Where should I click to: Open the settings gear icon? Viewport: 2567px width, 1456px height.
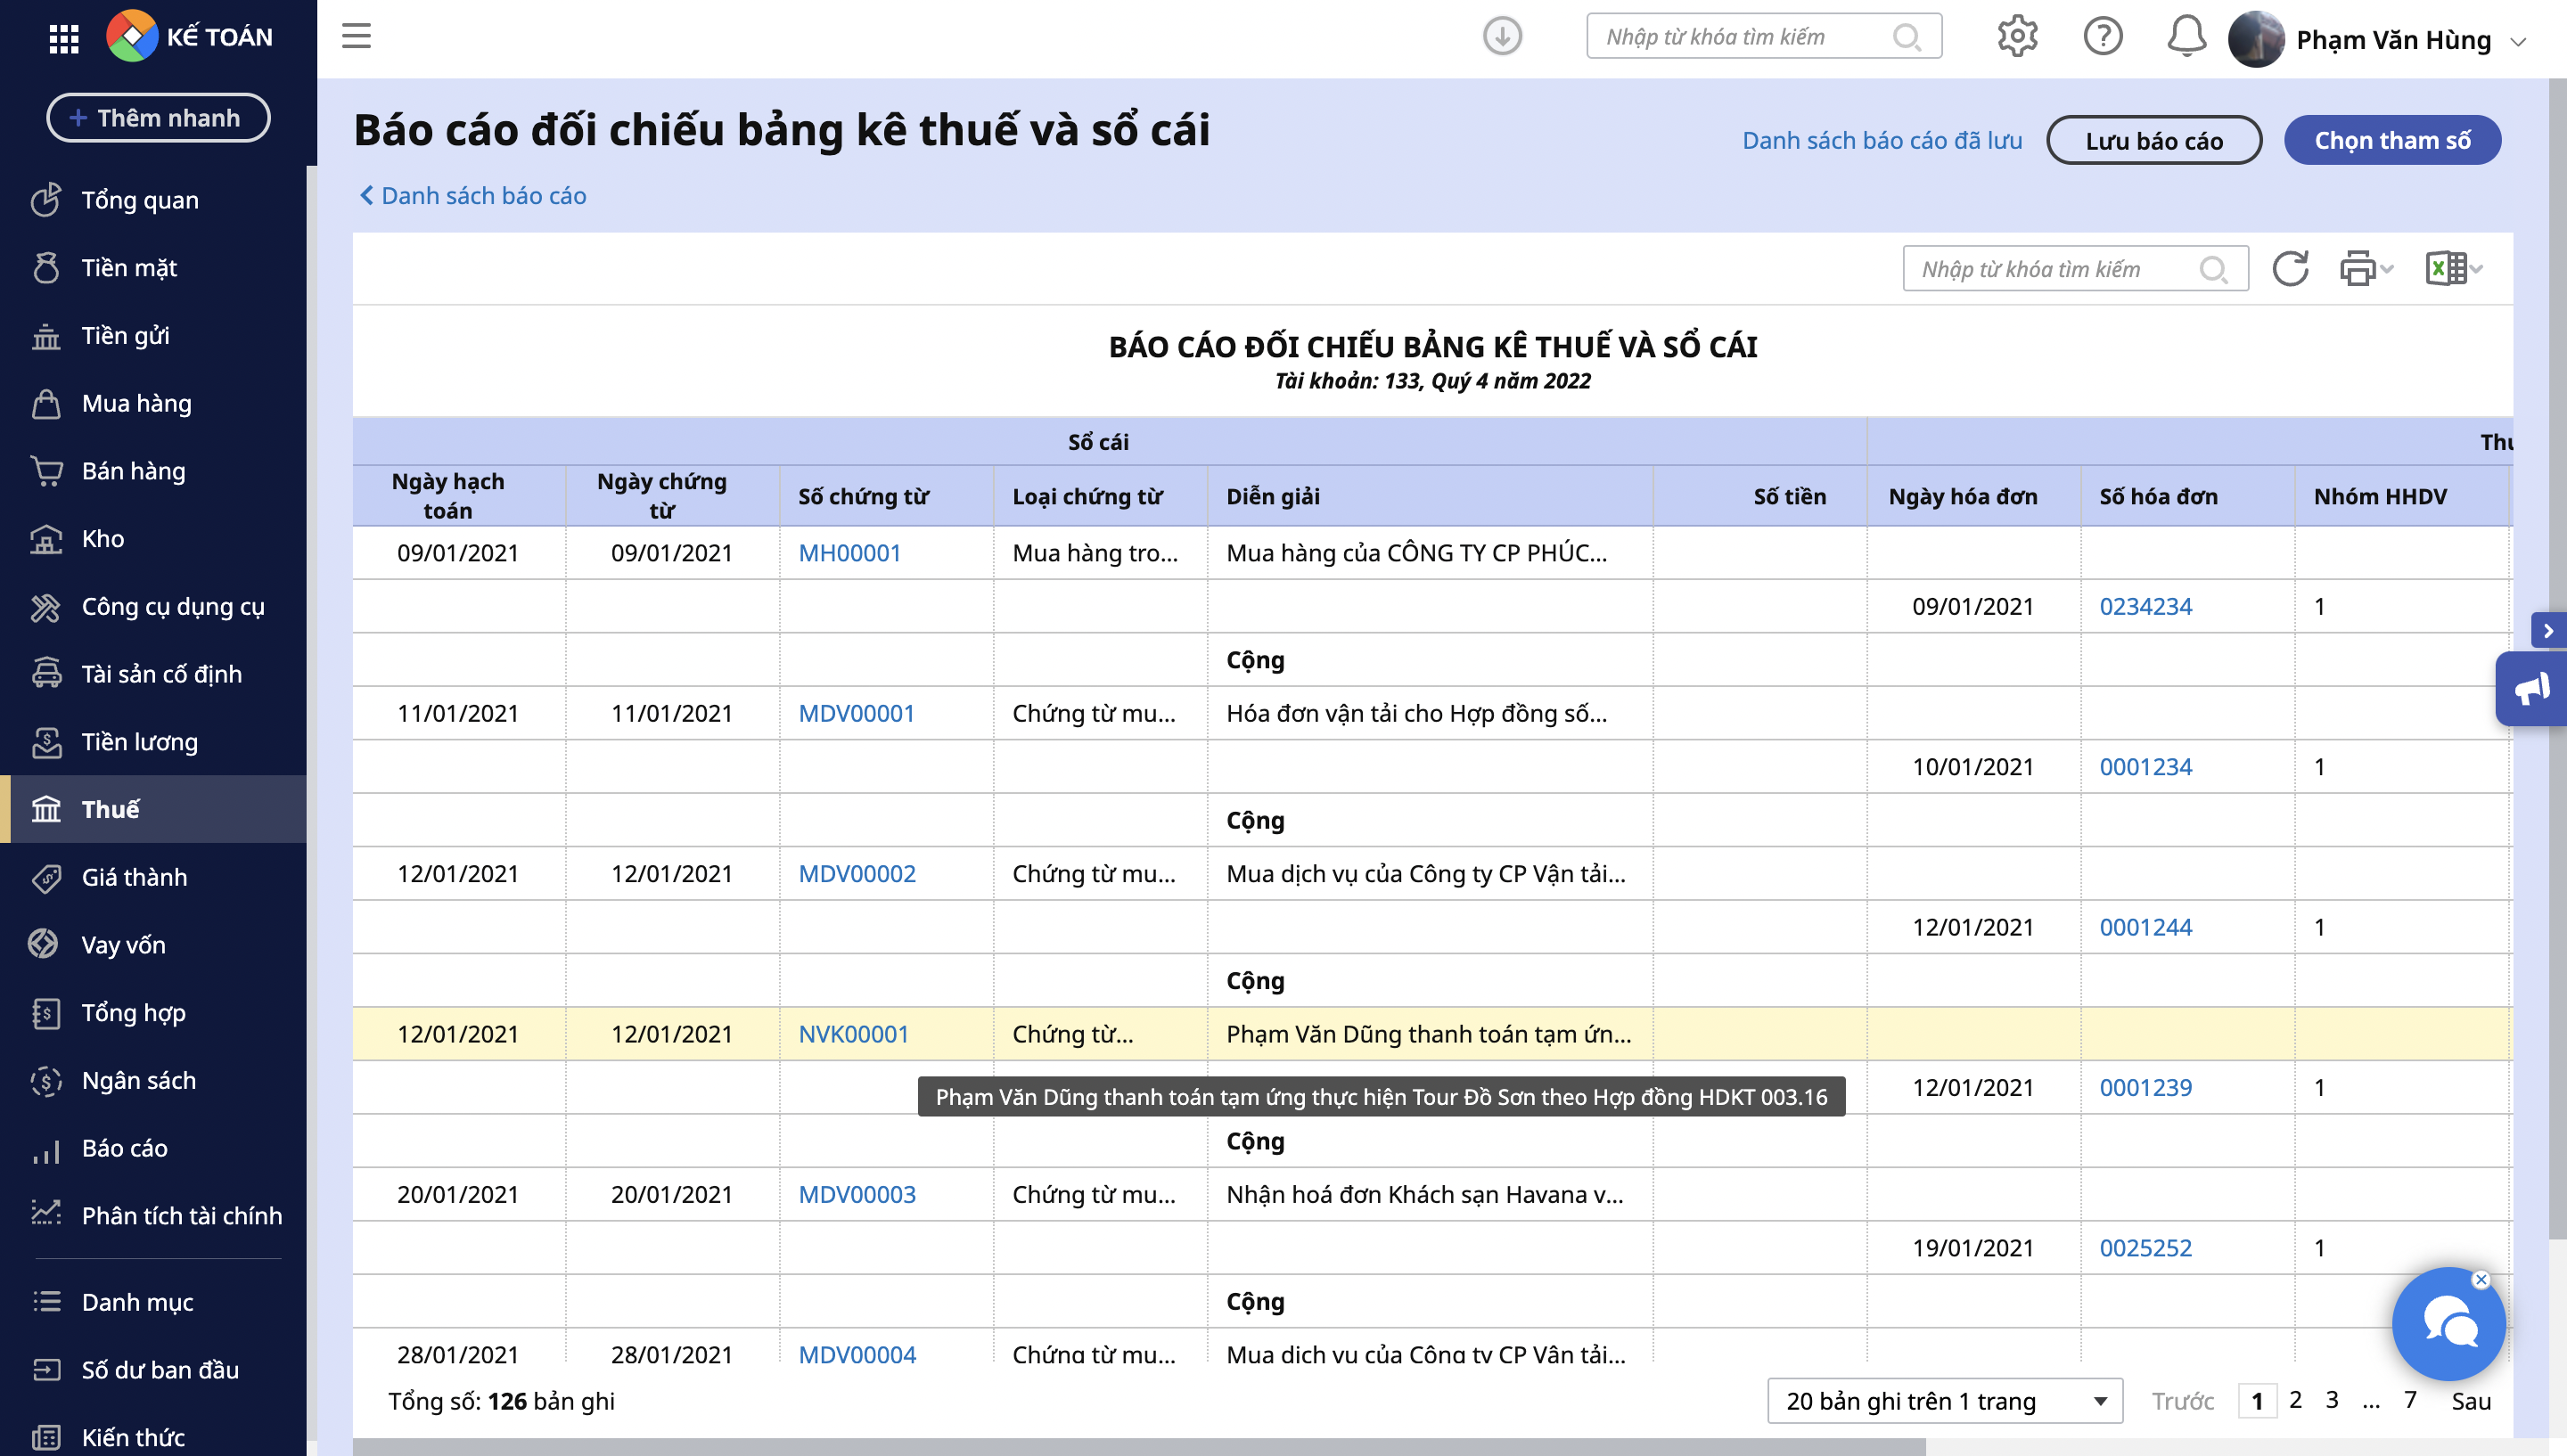(2016, 37)
